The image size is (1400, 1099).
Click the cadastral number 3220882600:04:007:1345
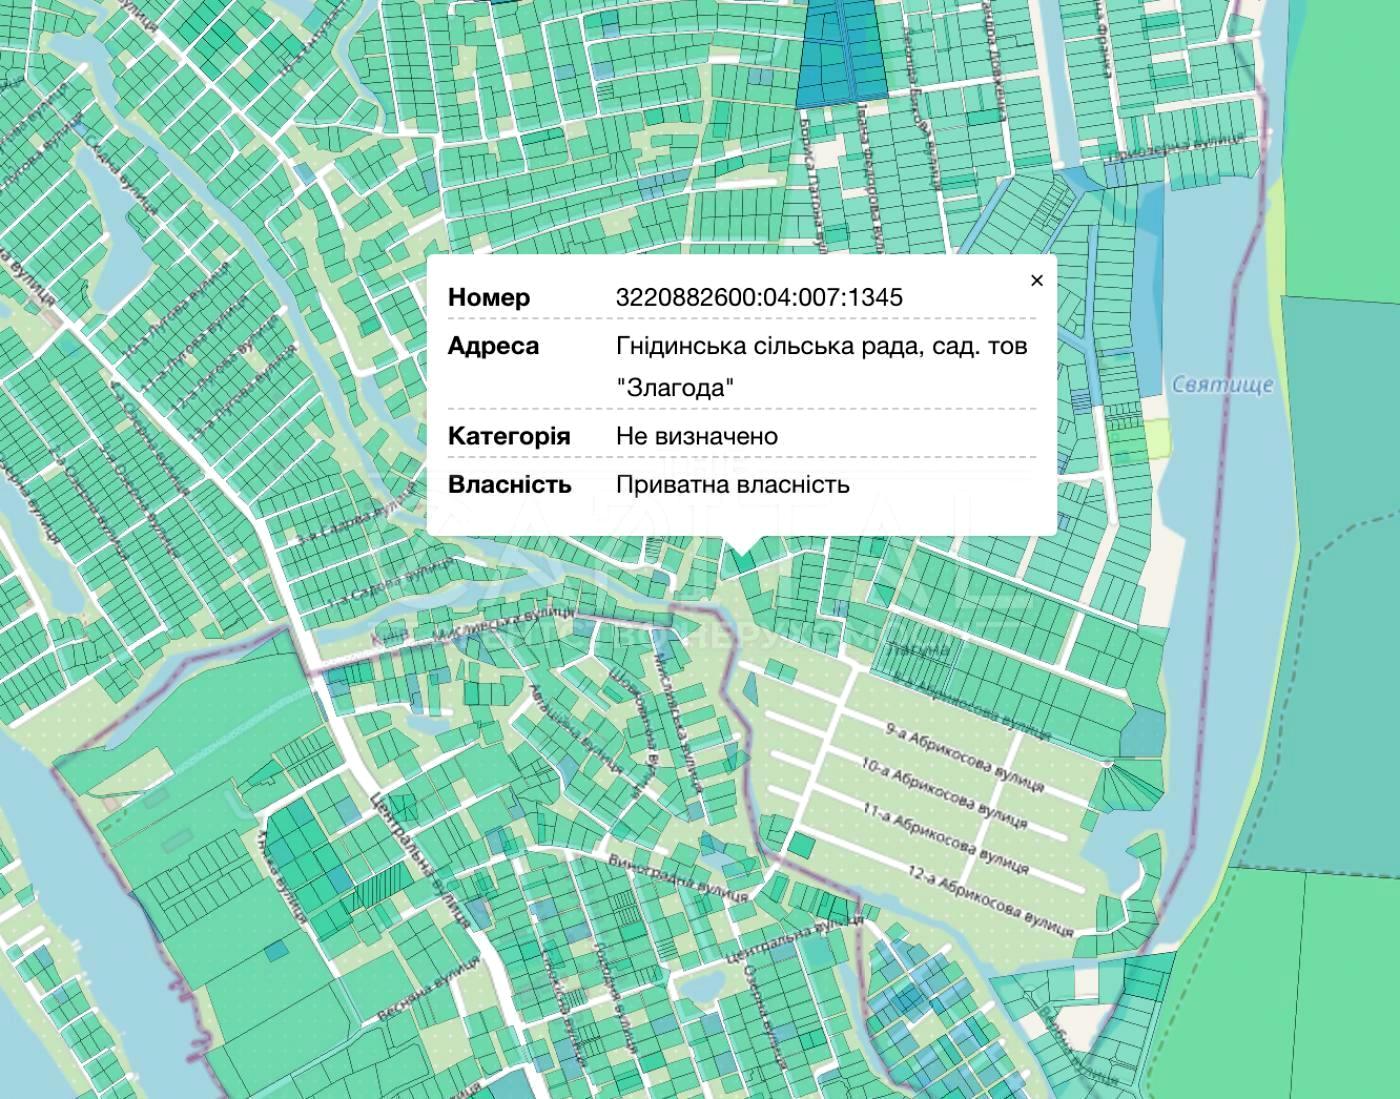(x=759, y=297)
